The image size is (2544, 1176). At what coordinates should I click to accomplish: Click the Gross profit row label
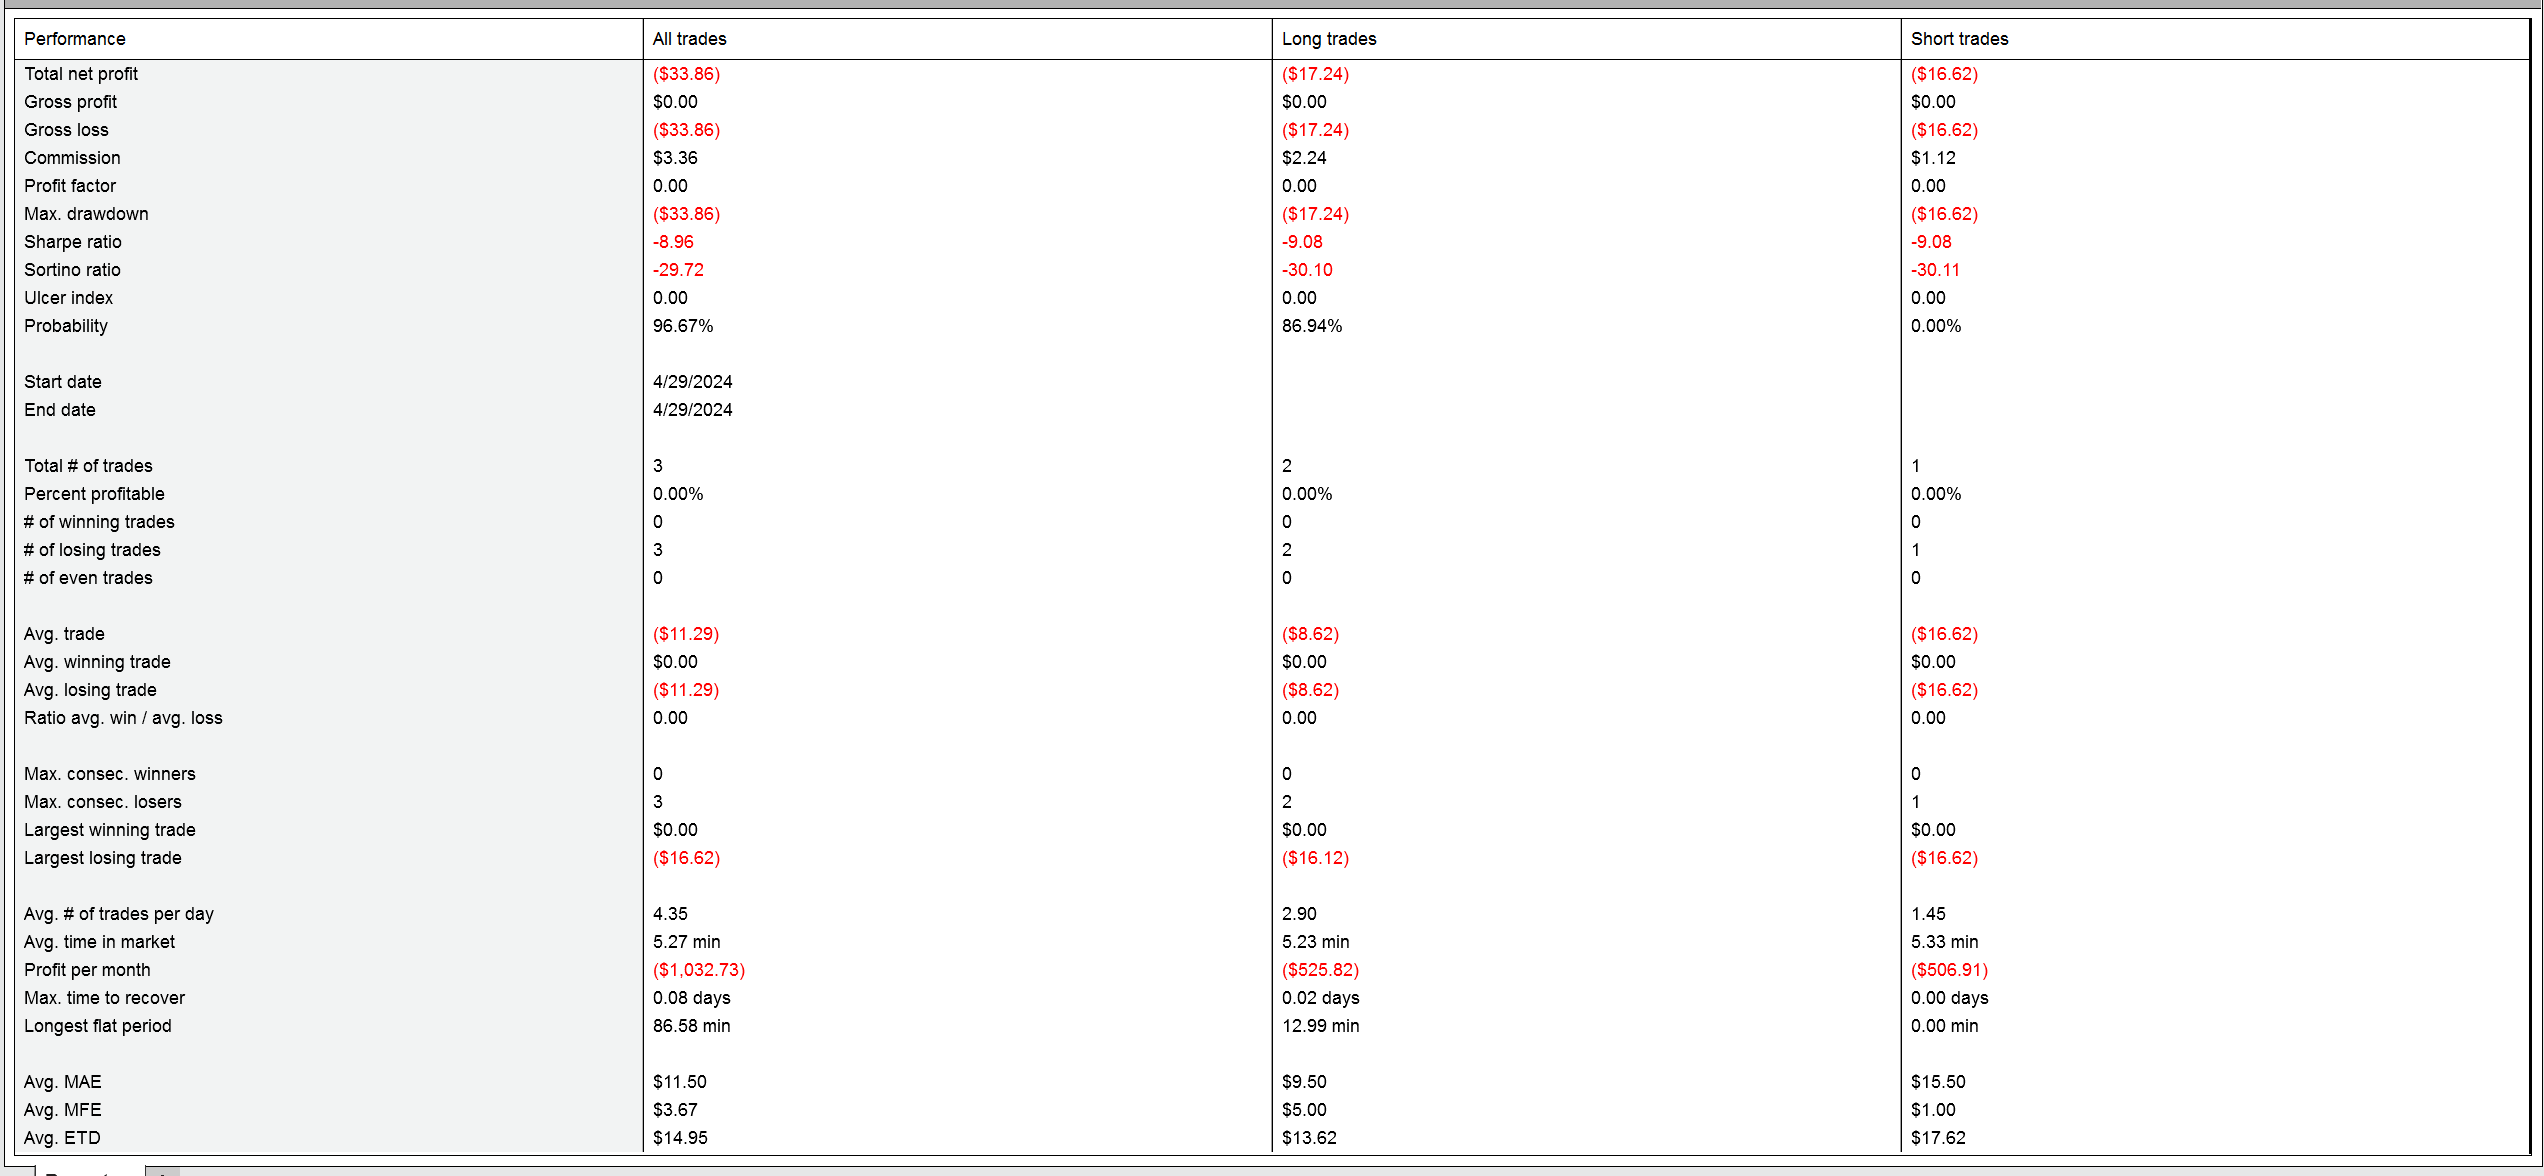coord(70,102)
